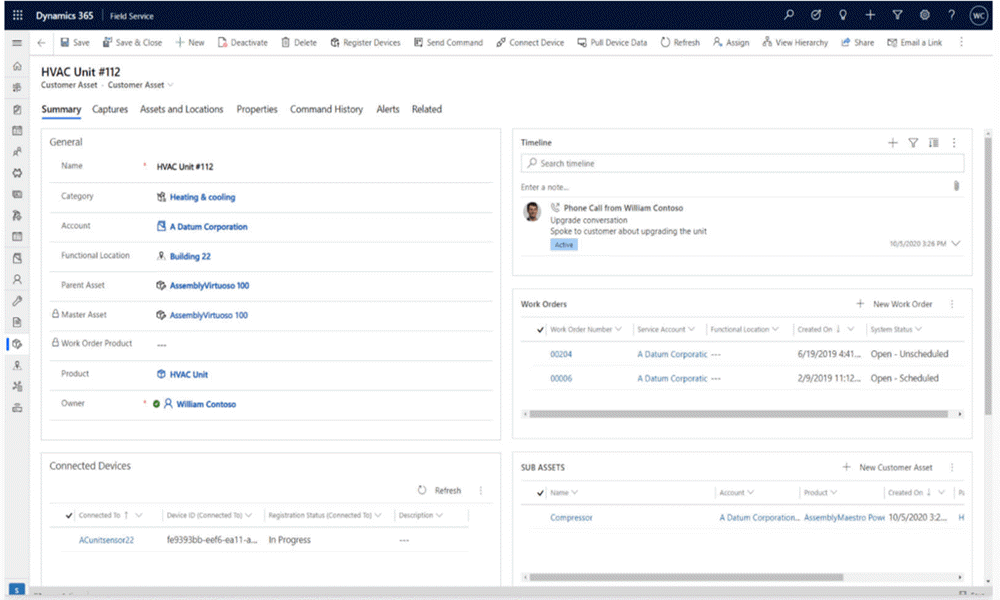Open the overflow menu on the command bar
This screenshot has height=600, width=1000.
962,42
